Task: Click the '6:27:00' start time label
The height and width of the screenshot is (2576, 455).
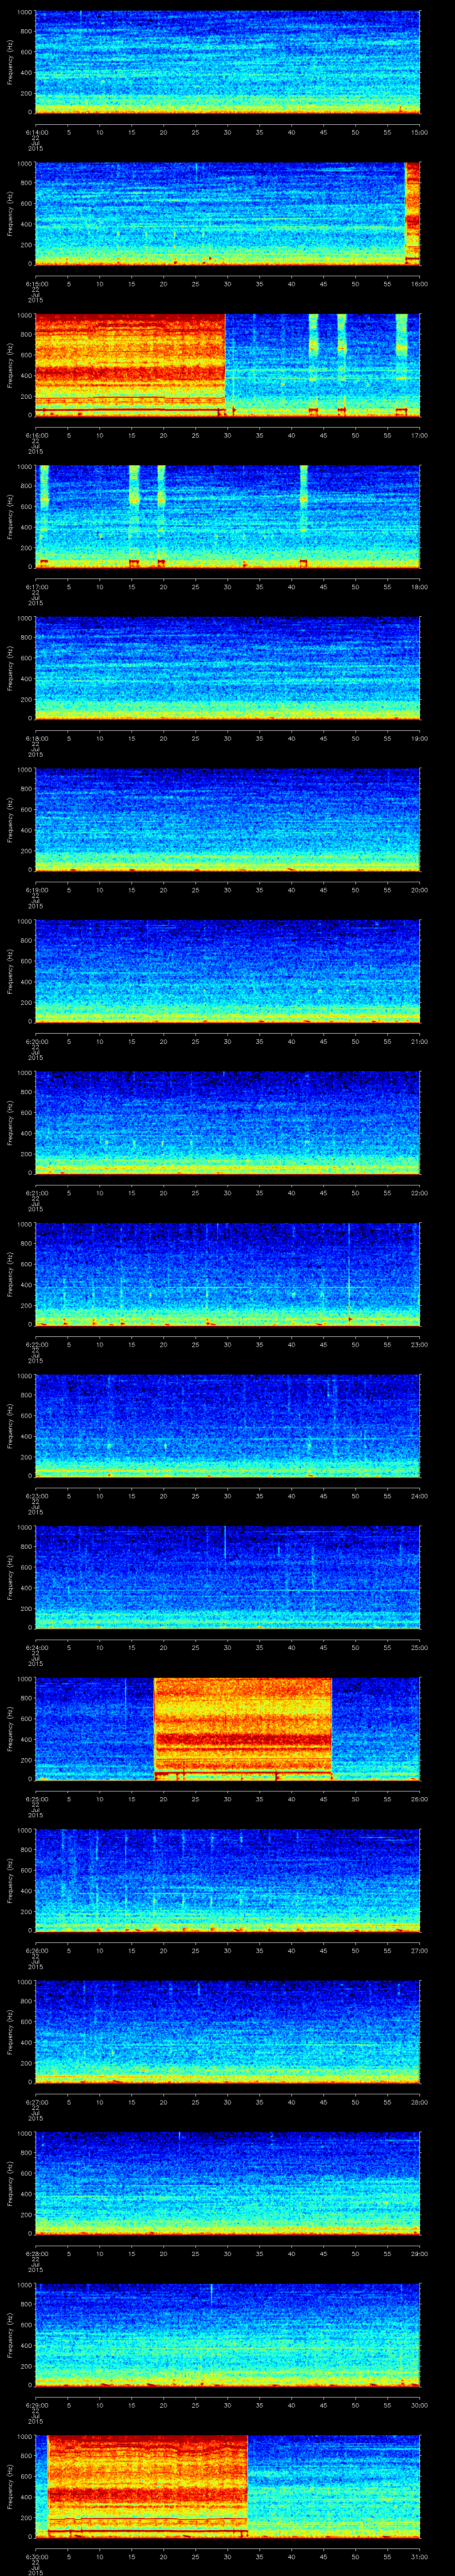Action: 36,2102
